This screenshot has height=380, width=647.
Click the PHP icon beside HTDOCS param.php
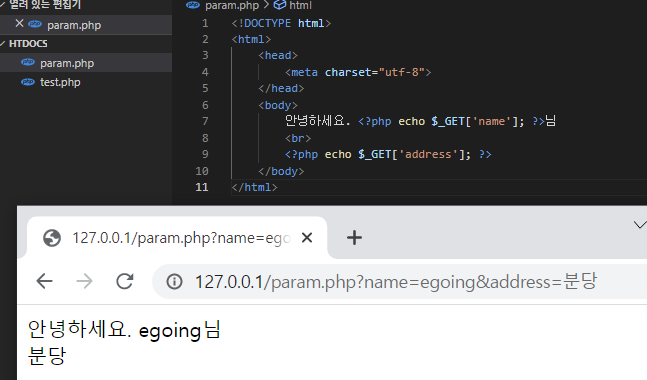coord(28,62)
